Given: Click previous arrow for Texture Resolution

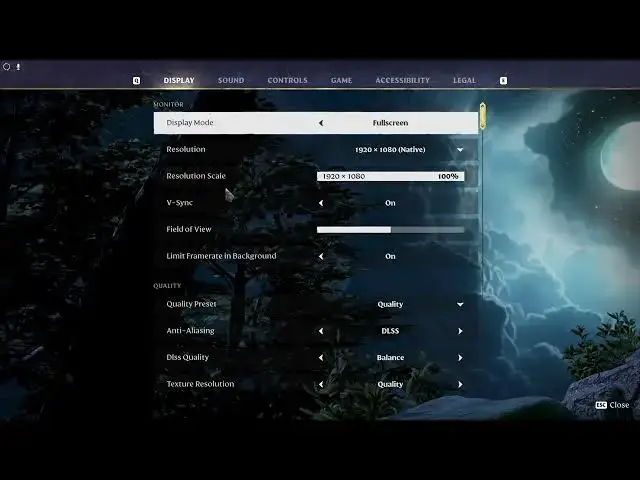Looking at the screenshot, I should coord(321,384).
